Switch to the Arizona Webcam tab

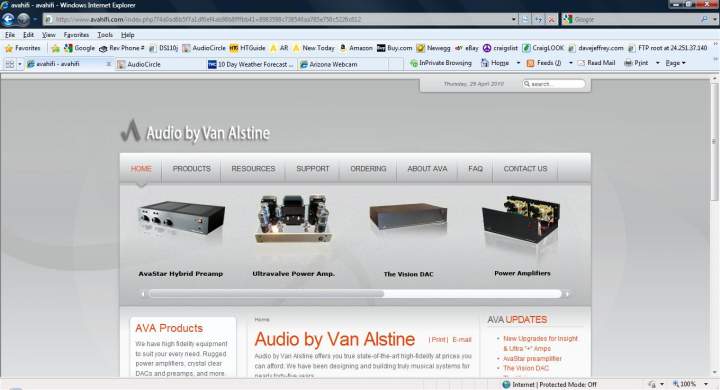[x=343, y=64]
